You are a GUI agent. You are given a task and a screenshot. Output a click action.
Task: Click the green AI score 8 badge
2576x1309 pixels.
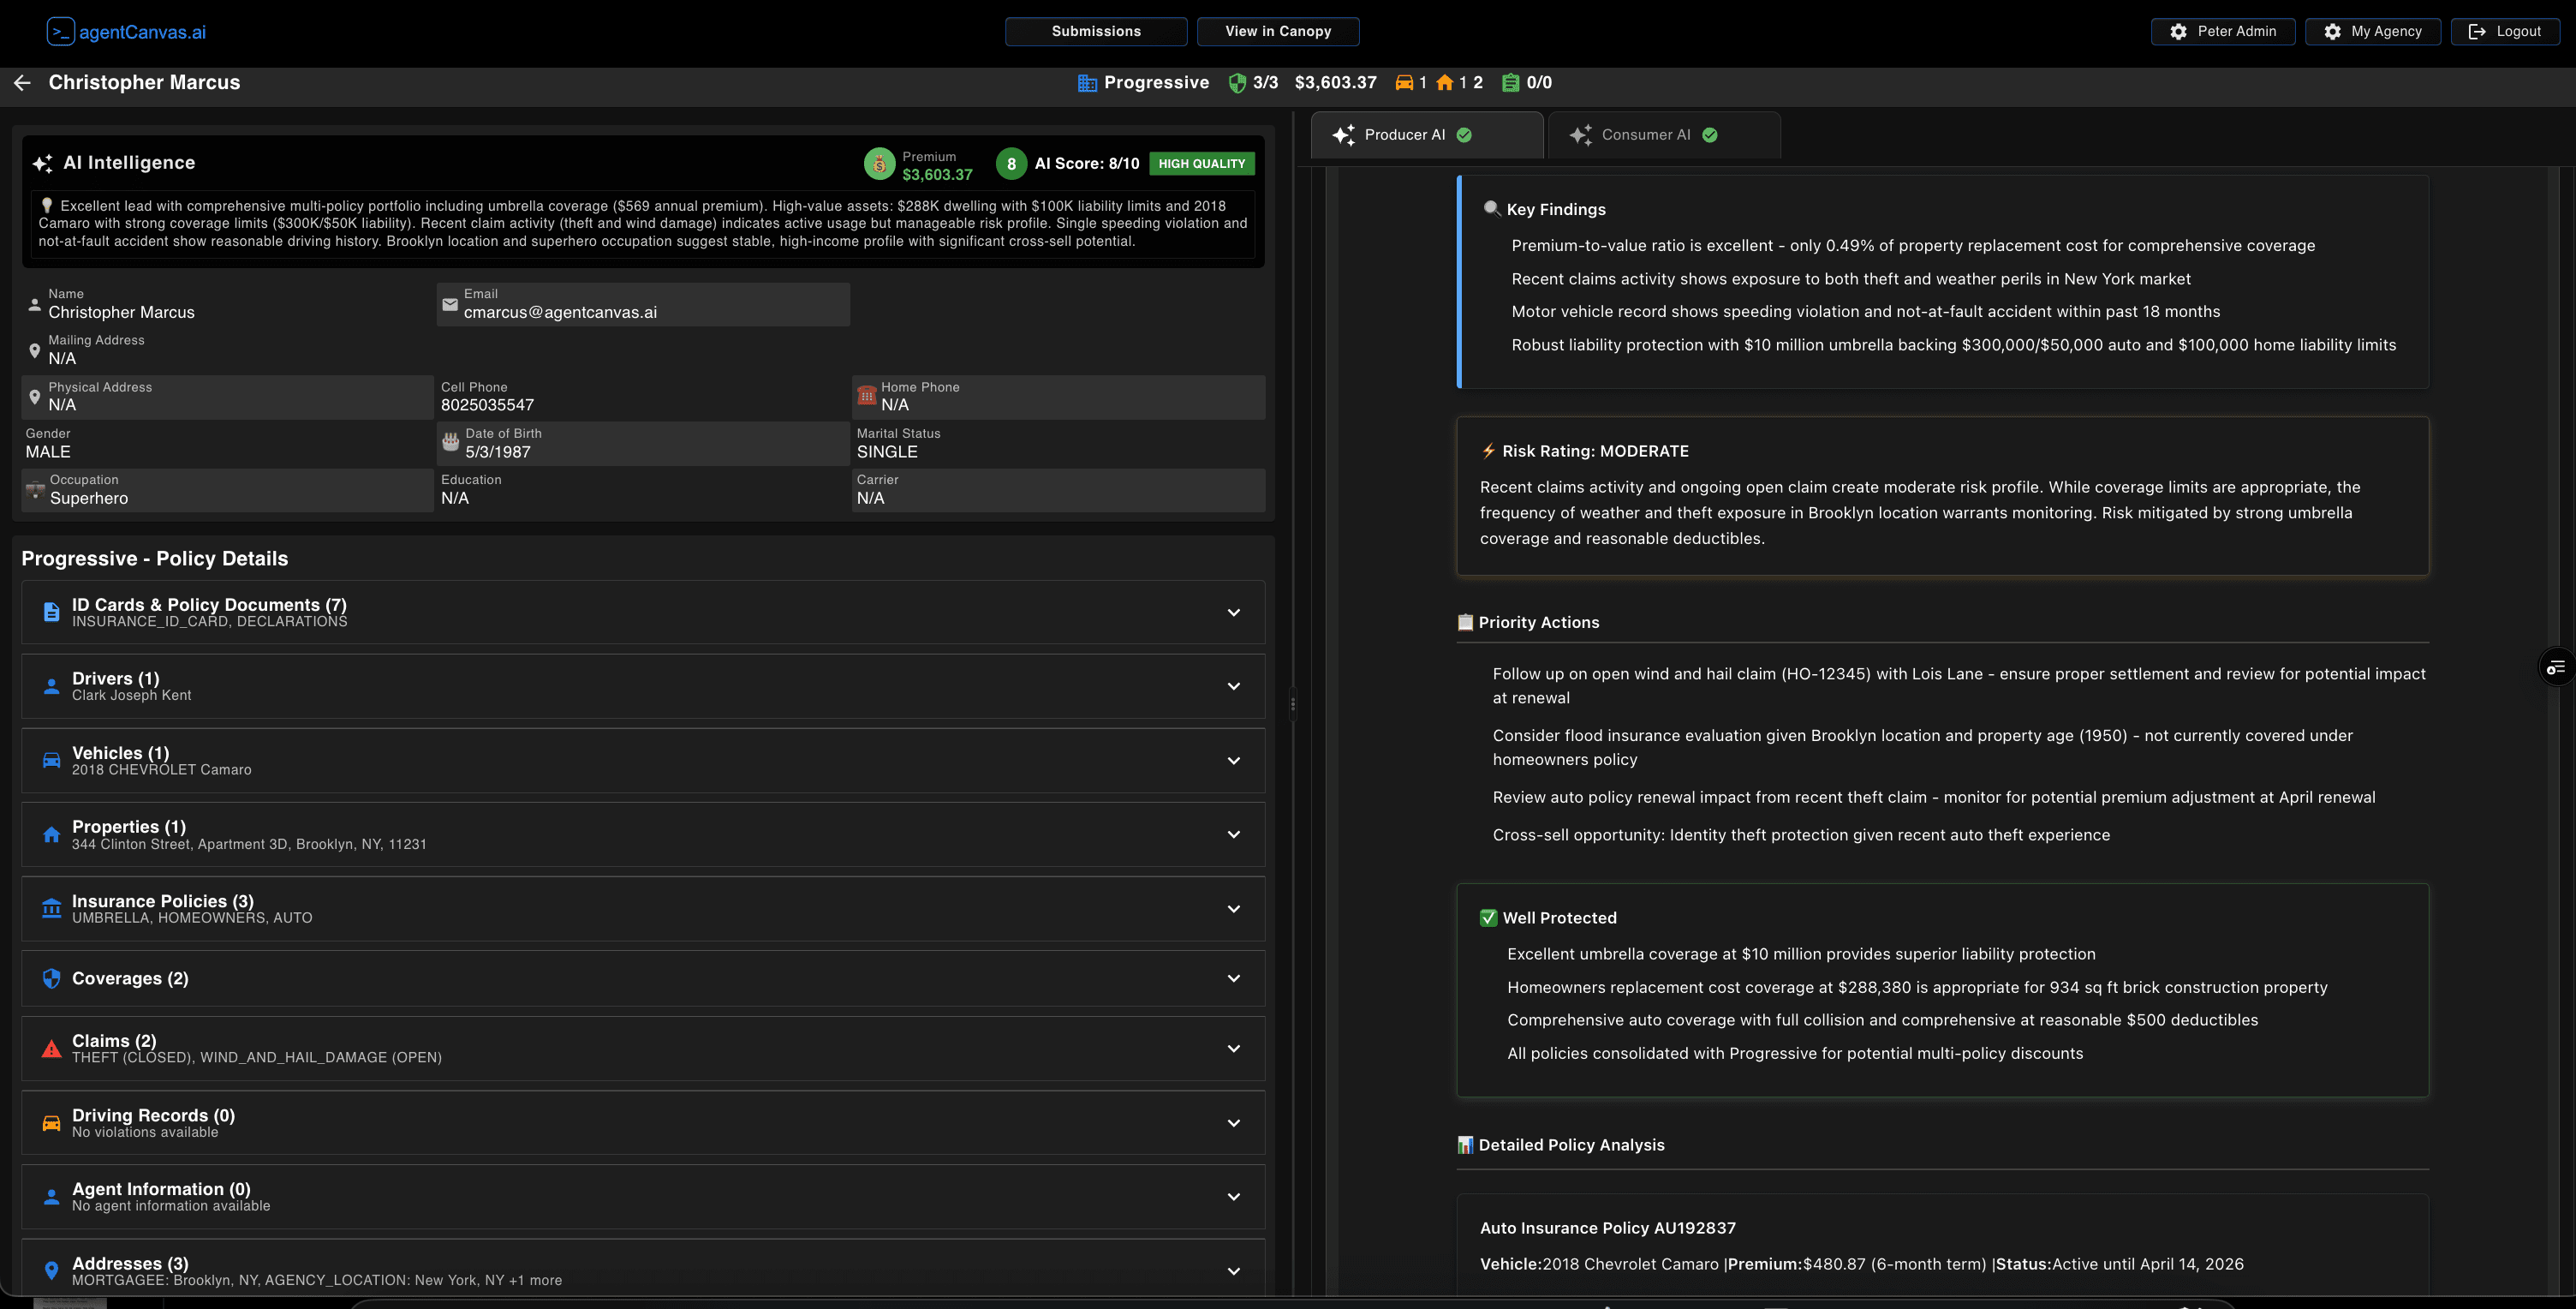(x=1011, y=164)
